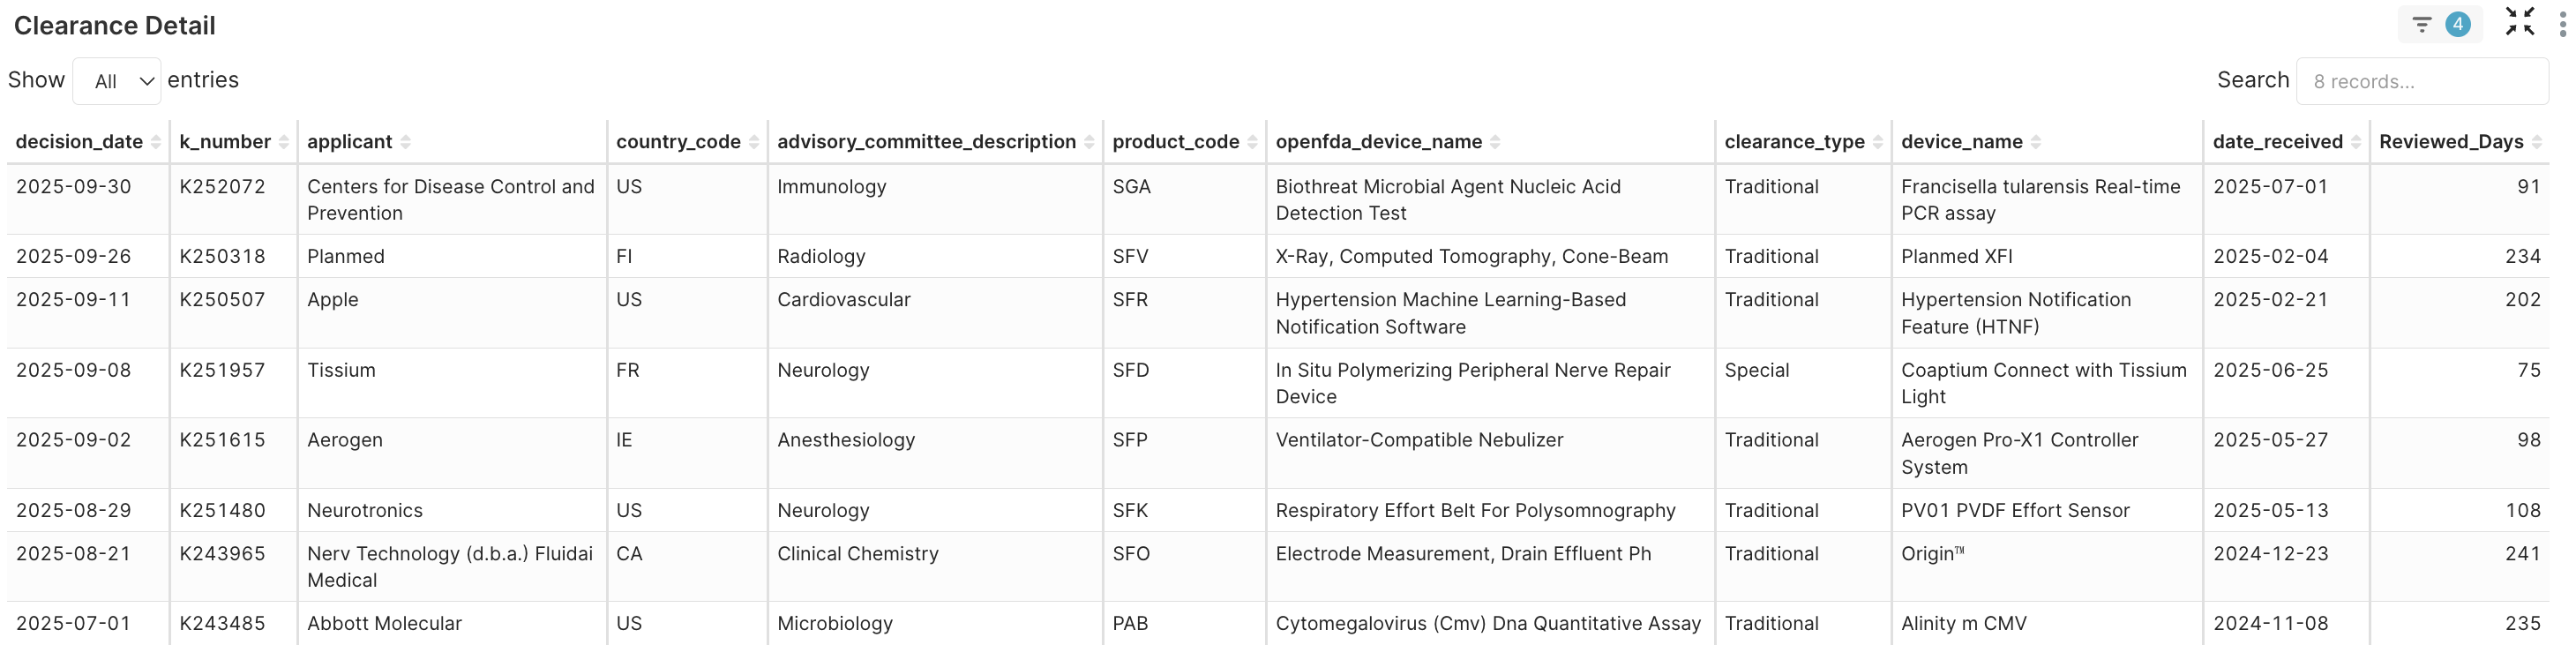Click the Tissium applicant cell
Viewport: 2576px width, 660px height.
point(341,370)
